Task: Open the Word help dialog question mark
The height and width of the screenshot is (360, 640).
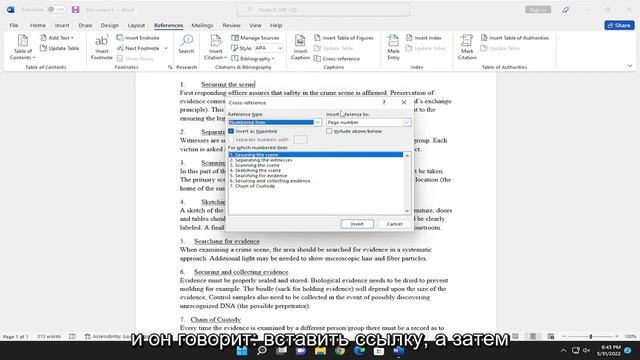Action: tap(384, 102)
